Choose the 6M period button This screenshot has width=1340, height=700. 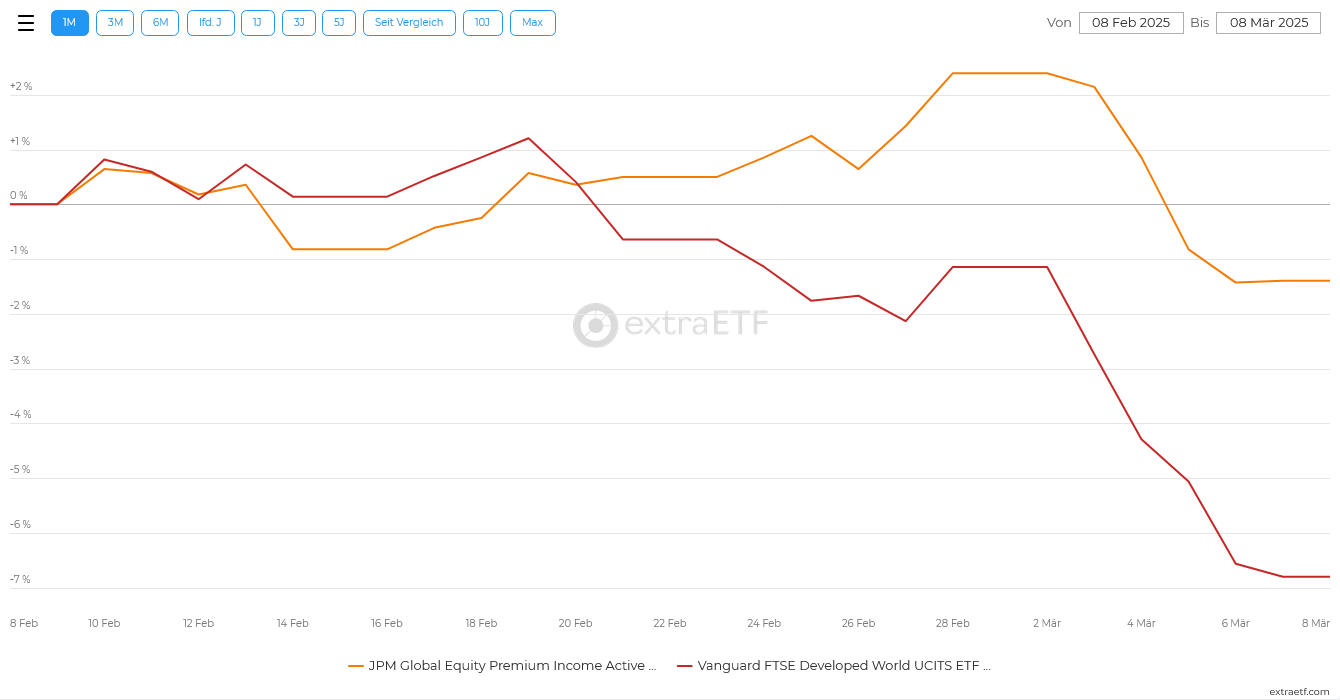(160, 23)
